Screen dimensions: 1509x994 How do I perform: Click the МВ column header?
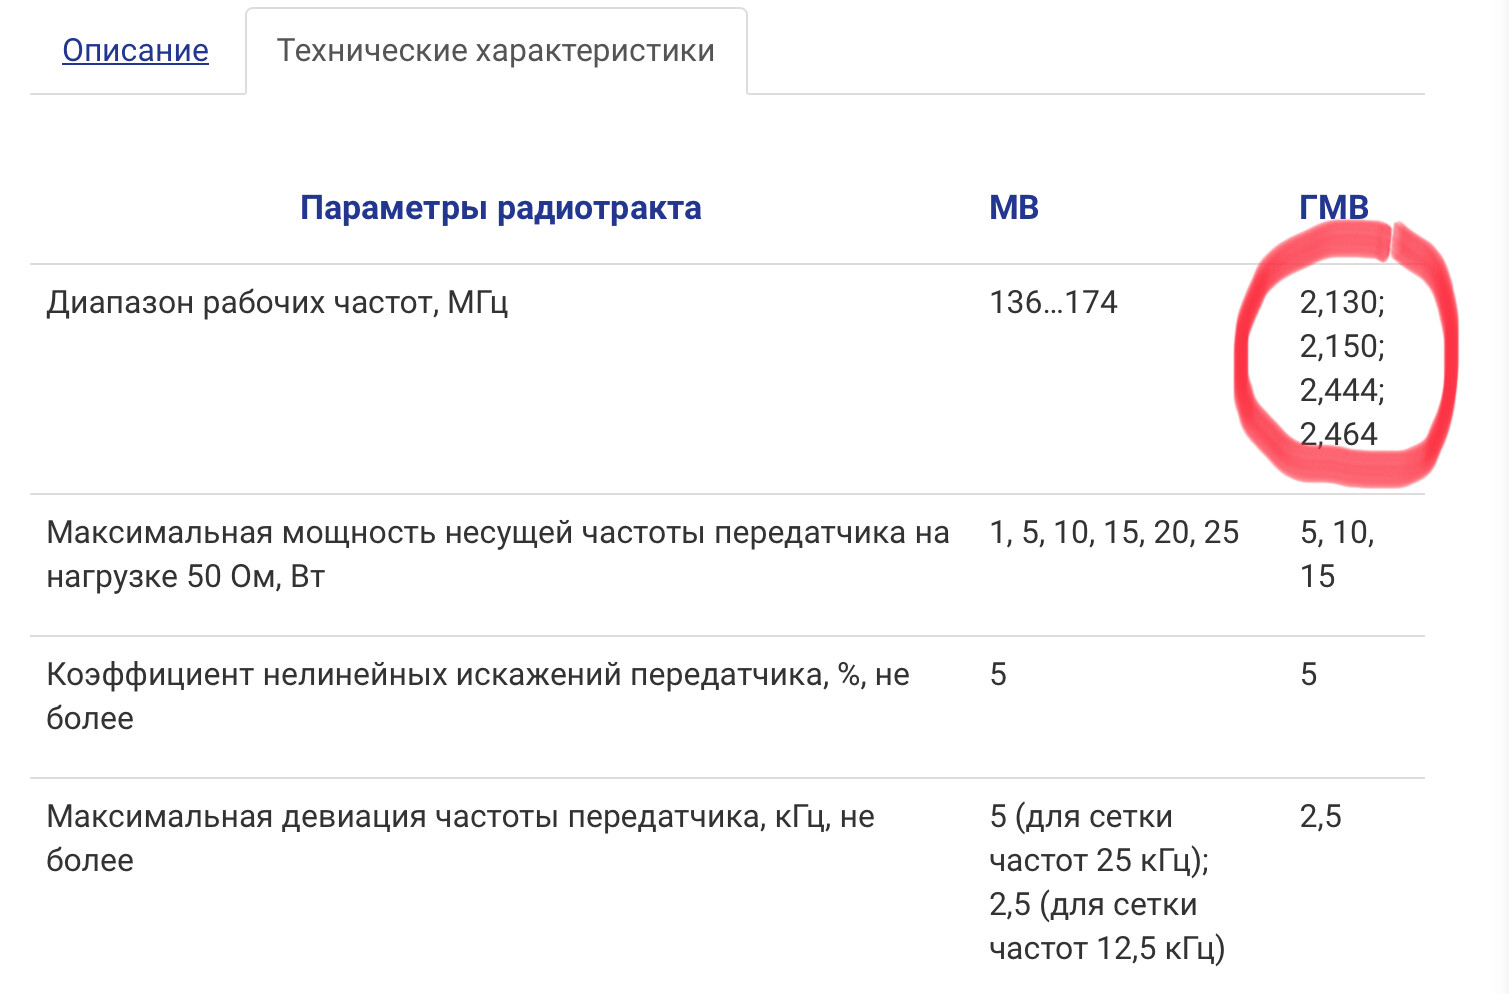click(1013, 208)
